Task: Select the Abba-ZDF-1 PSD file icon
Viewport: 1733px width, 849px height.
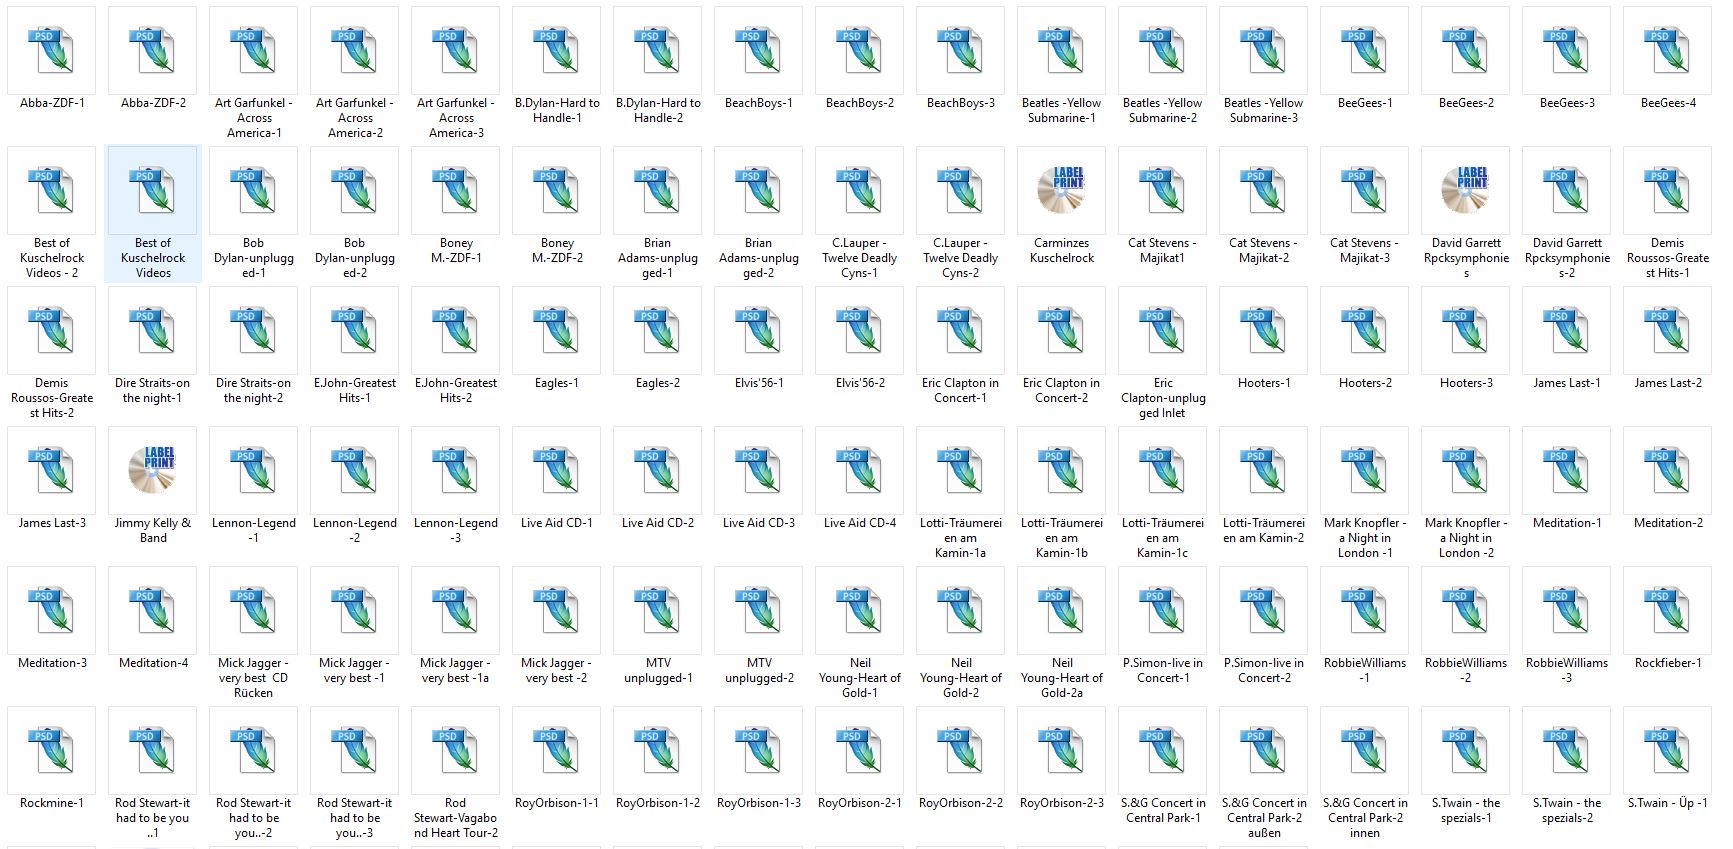Action: 52,50
